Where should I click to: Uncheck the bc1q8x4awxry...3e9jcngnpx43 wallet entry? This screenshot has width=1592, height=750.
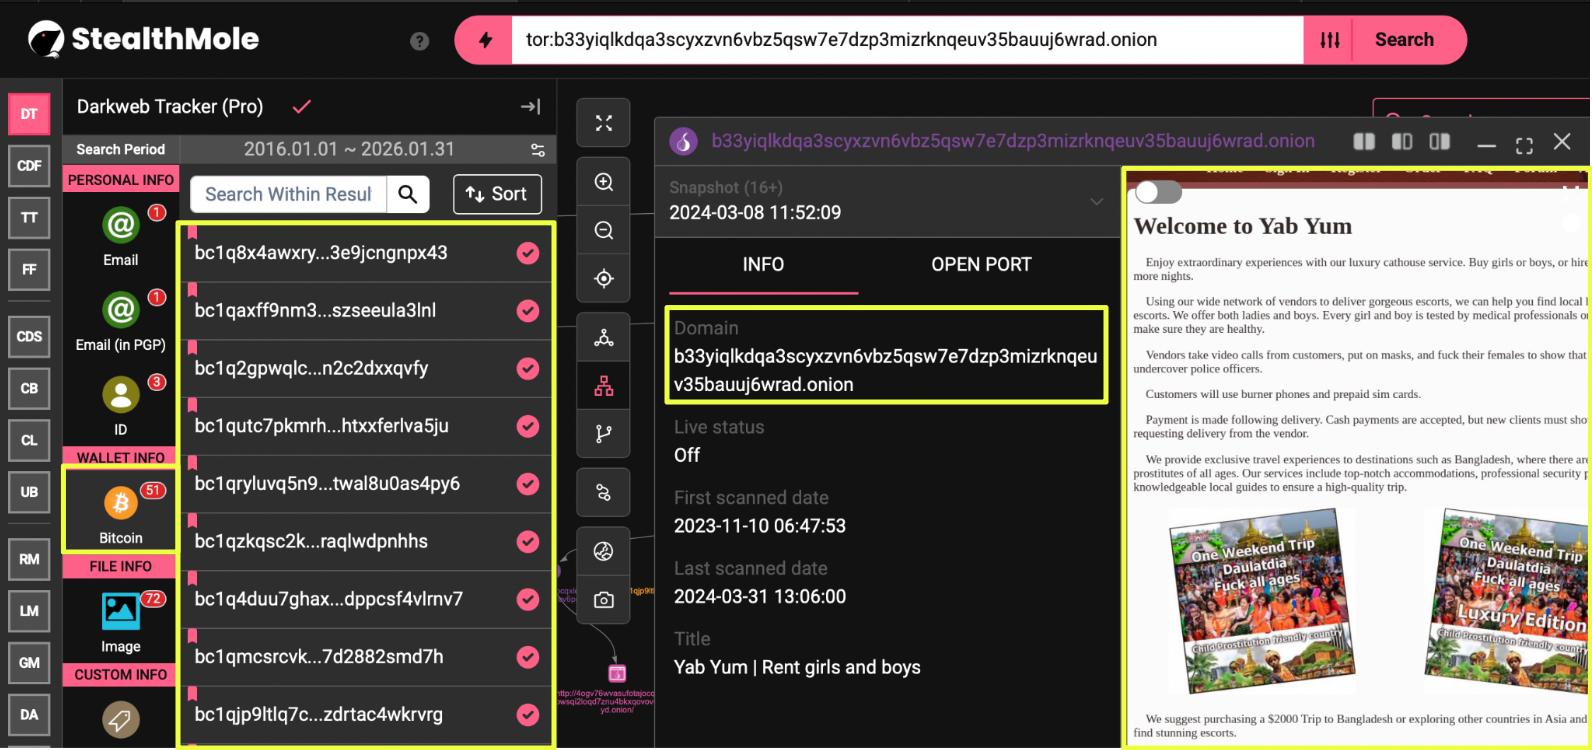(528, 254)
